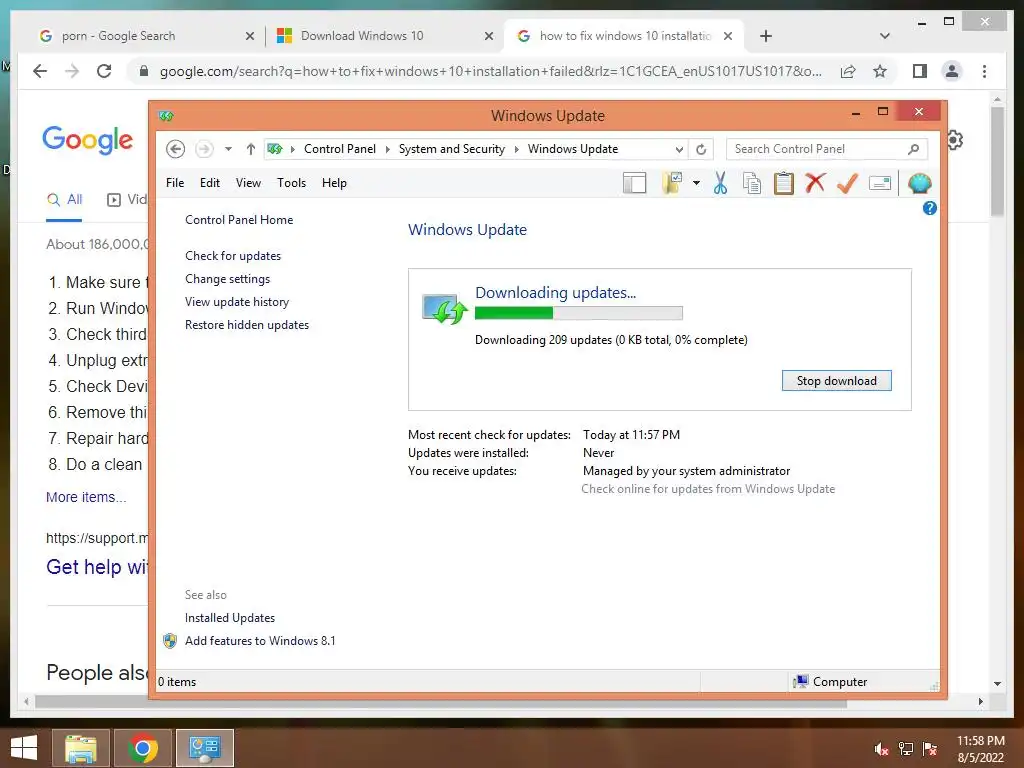Open Control Panel Home link
Screen dimensions: 1024x768
(x=239, y=220)
